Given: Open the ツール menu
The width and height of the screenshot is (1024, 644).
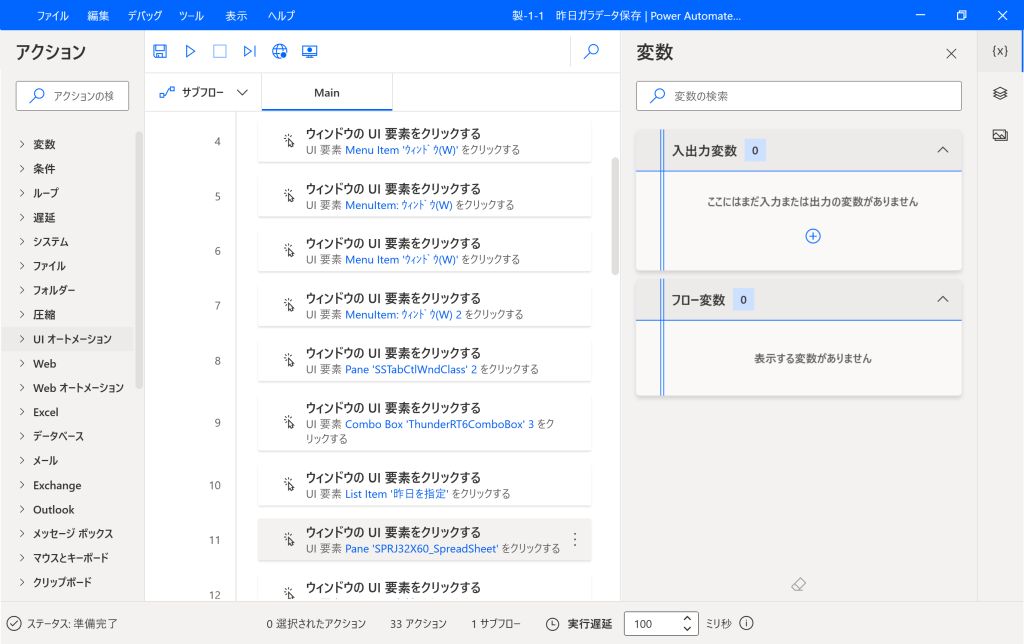Looking at the screenshot, I should [x=191, y=16].
